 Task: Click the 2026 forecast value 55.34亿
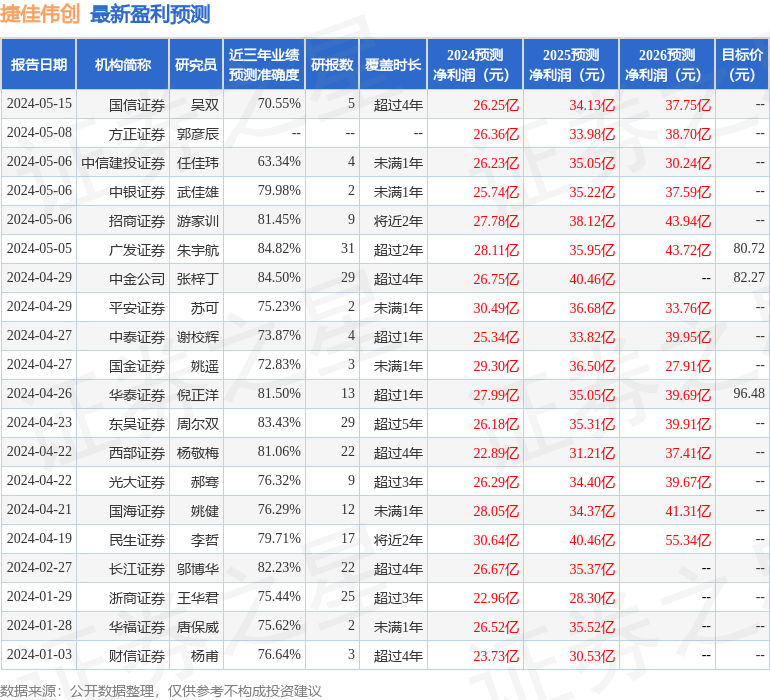click(x=688, y=540)
